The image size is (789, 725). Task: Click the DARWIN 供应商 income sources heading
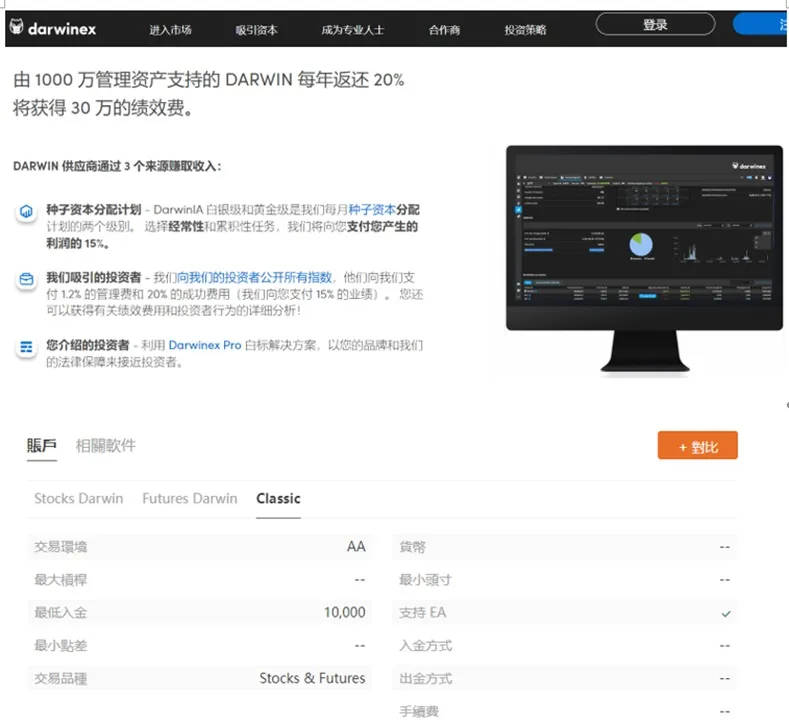coord(117,166)
